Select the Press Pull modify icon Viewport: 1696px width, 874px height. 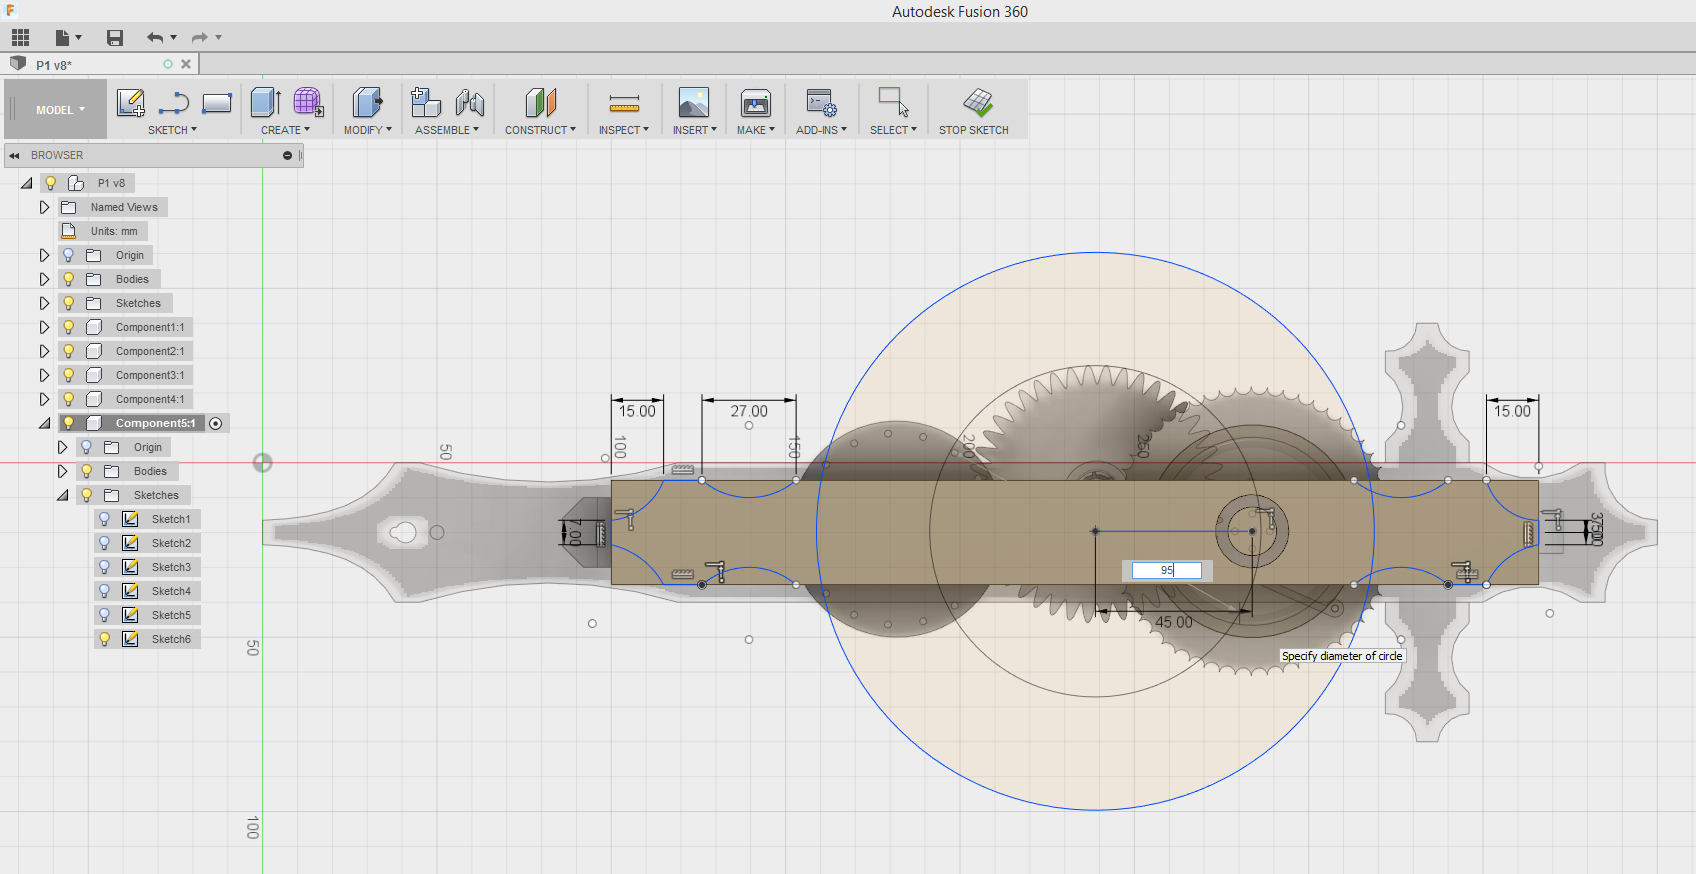coord(367,102)
